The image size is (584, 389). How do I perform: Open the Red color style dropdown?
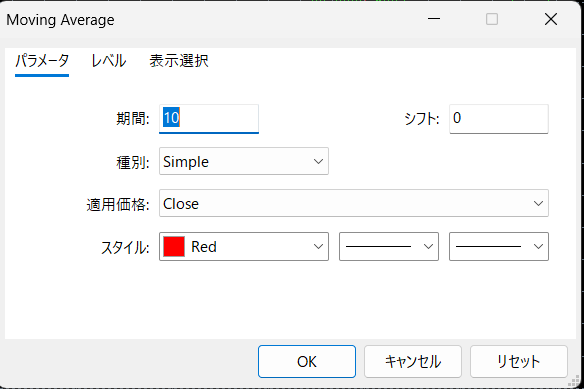pos(244,246)
